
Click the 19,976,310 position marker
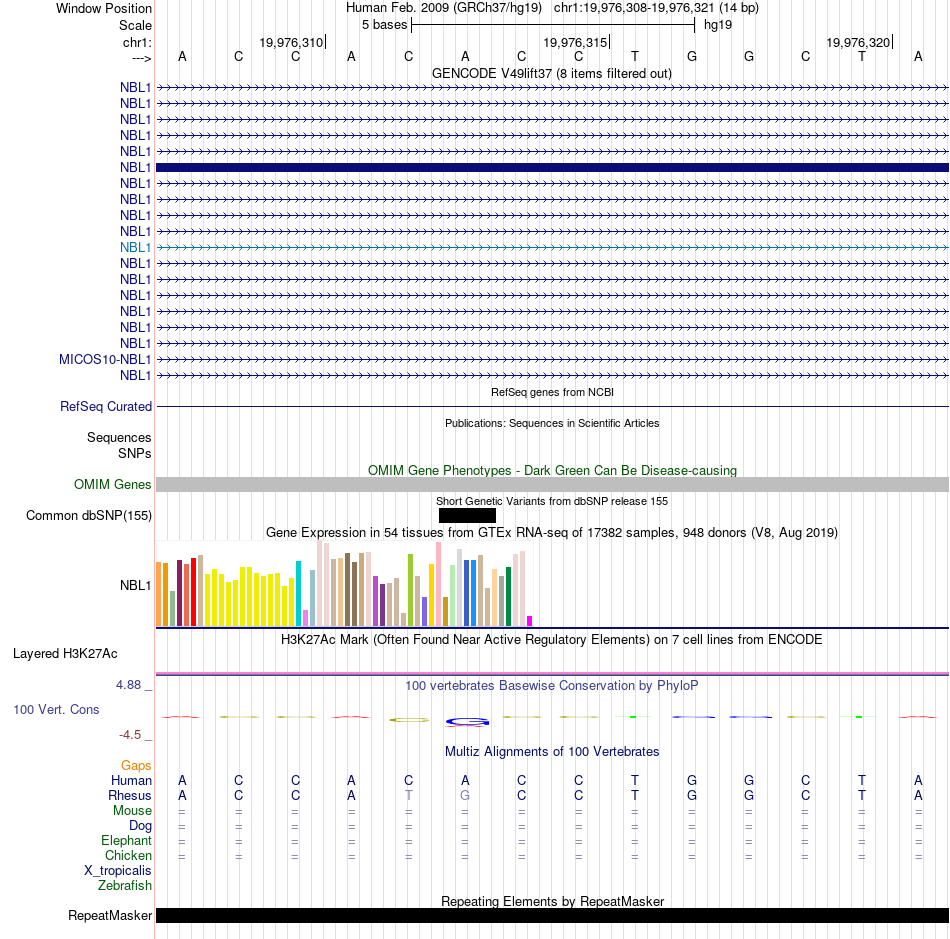[291, 42]
